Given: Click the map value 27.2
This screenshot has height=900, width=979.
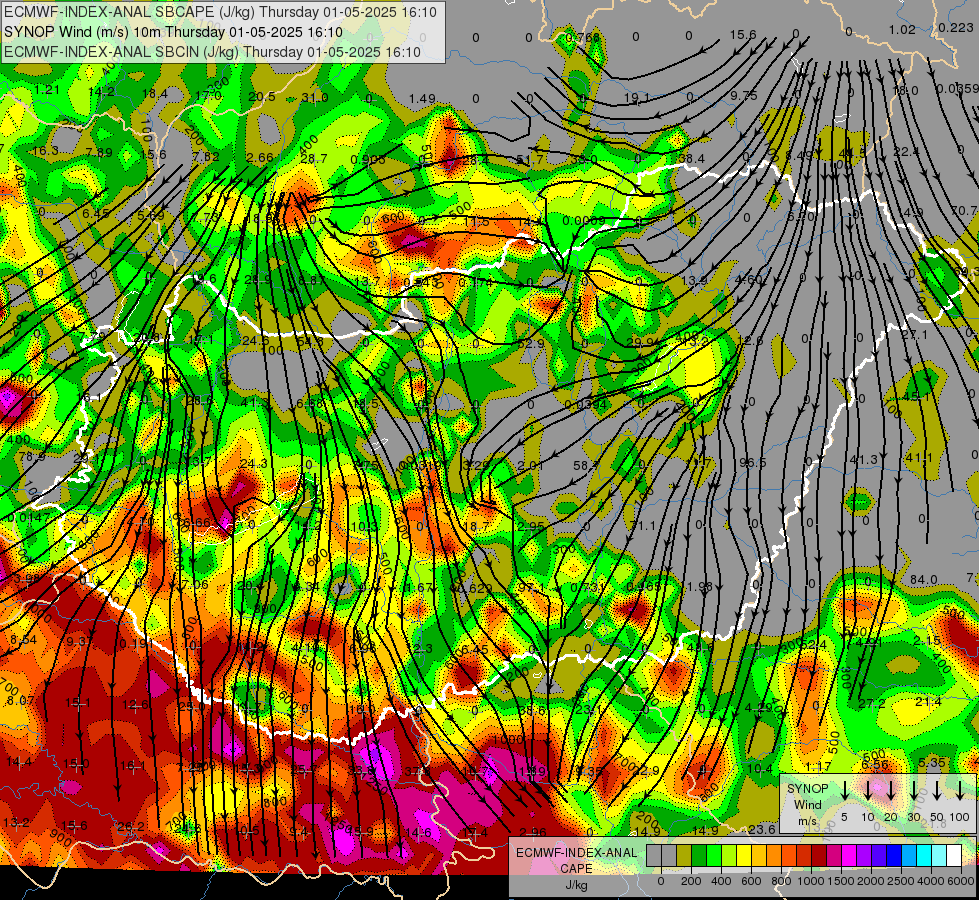Looking at the screenshot, I should pyautogui.click(x=872, y=703).
